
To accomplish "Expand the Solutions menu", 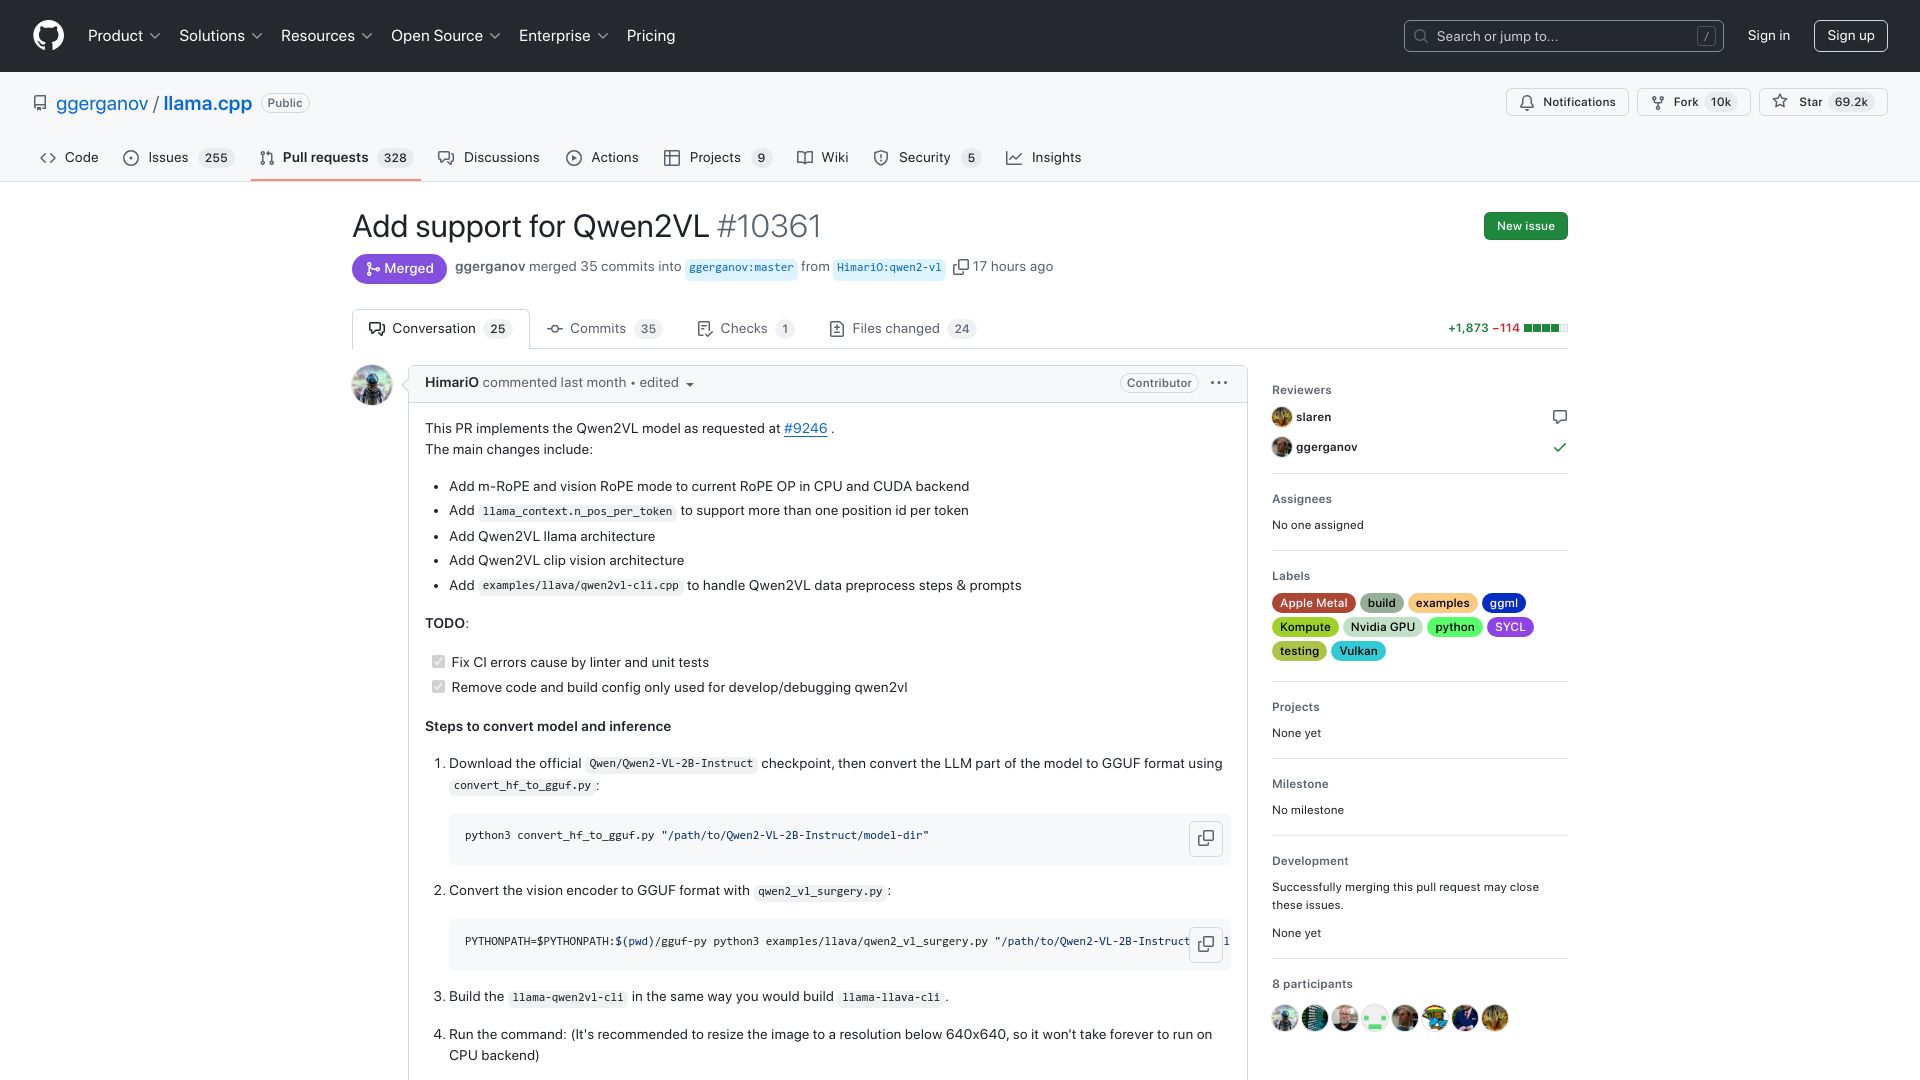I will pyautogui.click(x=221, y=36).
